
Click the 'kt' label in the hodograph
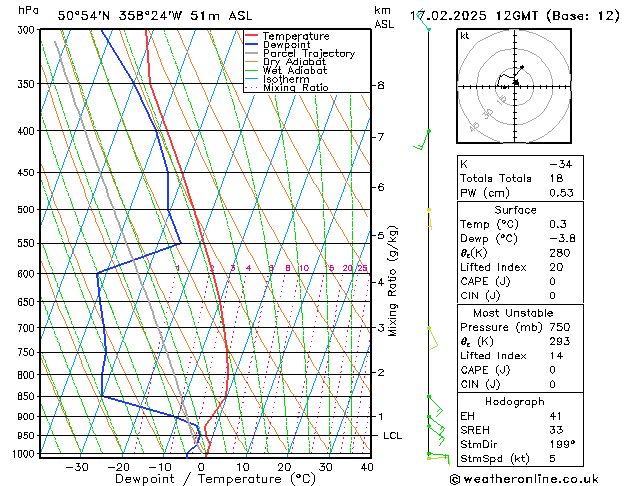pyautogui.click(x=465, y=36)
